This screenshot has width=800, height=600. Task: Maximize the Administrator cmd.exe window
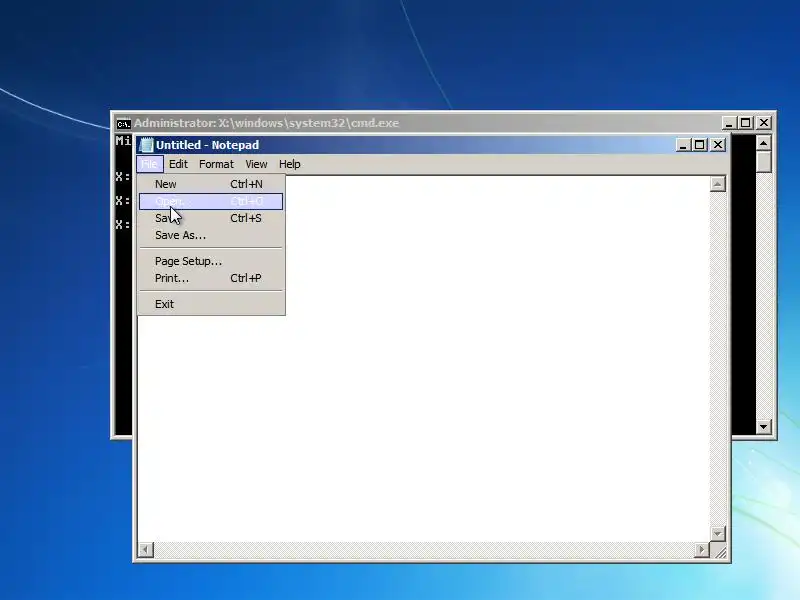[745, 123]
